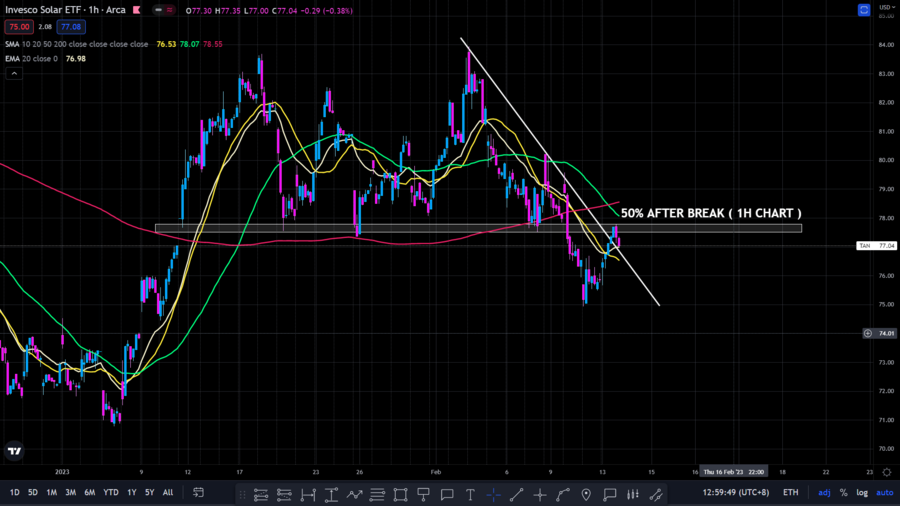The image size is (900, 506).
Task: Select the Fib Retracement drawing tool
Action: click(261, 495)
